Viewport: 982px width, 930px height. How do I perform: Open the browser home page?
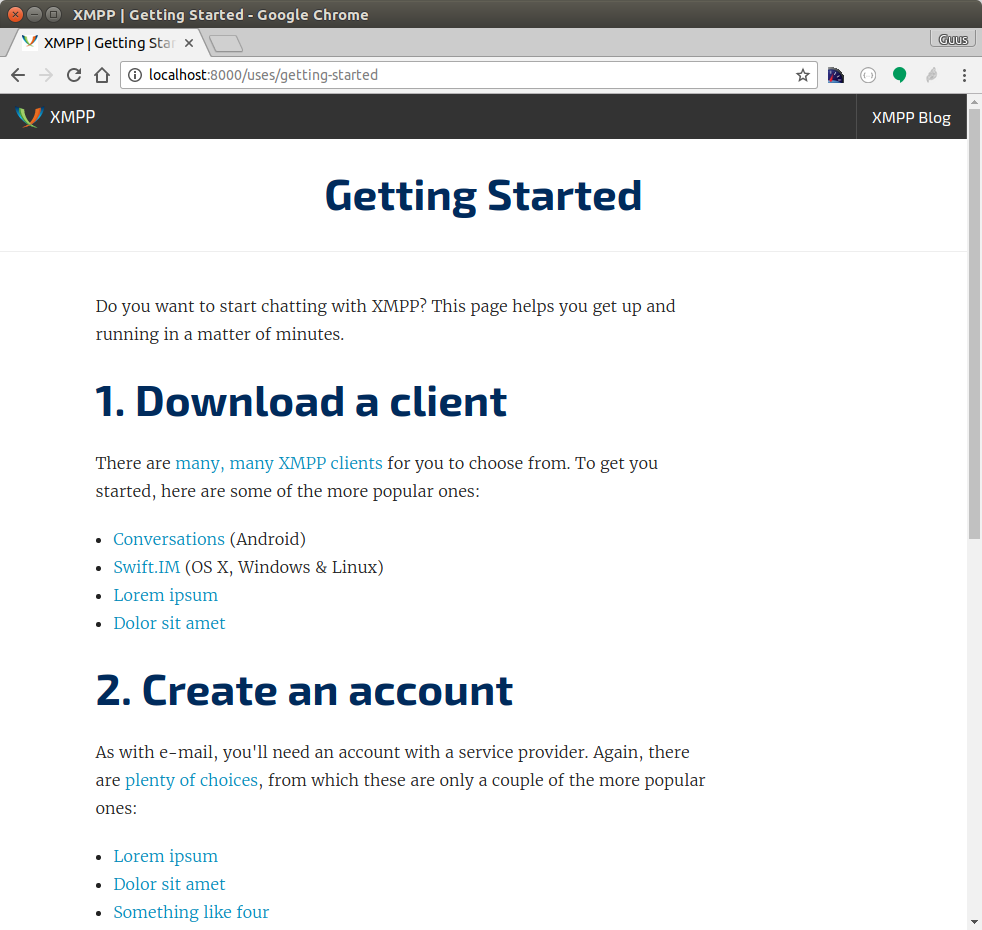(102, 75)
